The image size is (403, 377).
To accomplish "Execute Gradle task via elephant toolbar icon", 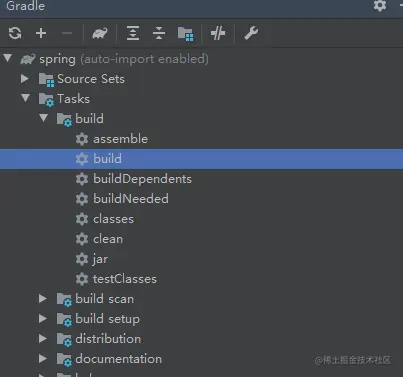I will click(100, 33).
